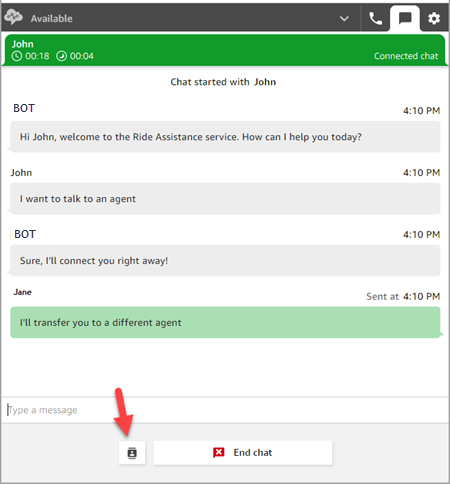Click the Available status label
The width and height of the screenshot is (450, 484).
(52, 19)
